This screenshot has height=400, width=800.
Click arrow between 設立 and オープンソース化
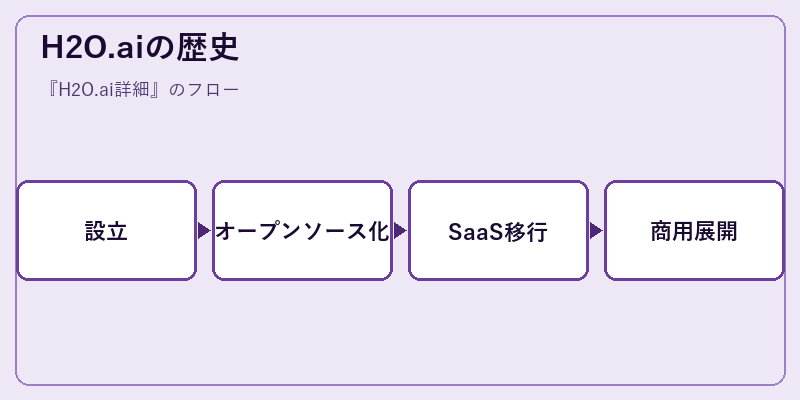click(x=204, y=231)
